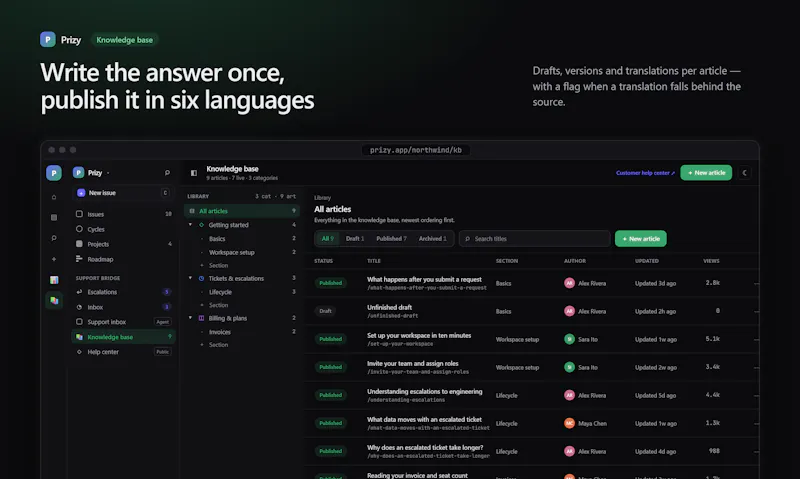Click the green diamond icon beside Getting started
This screenshot has width=800, height=479.
click(201, 225)
